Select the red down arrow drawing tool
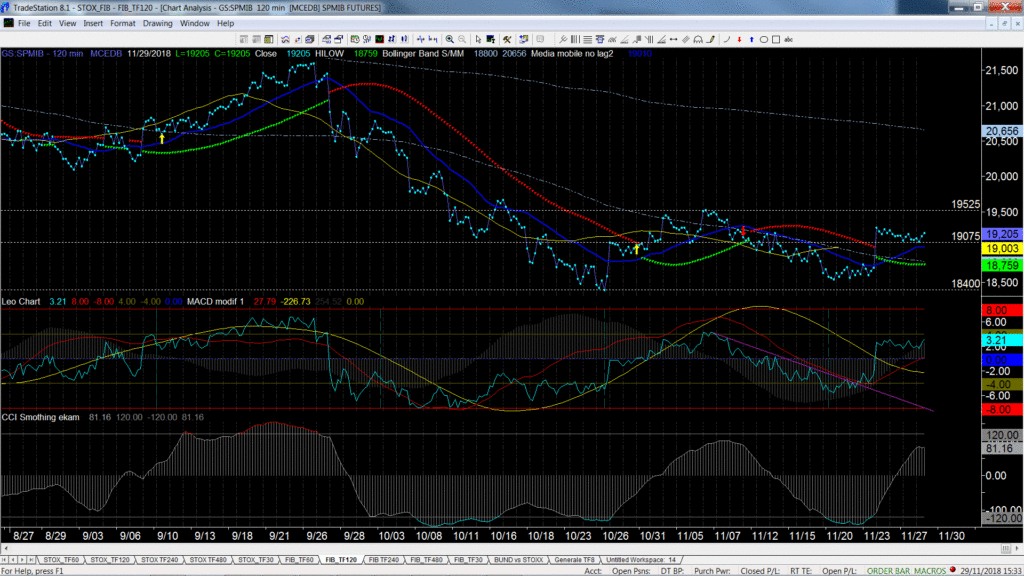 739,39
